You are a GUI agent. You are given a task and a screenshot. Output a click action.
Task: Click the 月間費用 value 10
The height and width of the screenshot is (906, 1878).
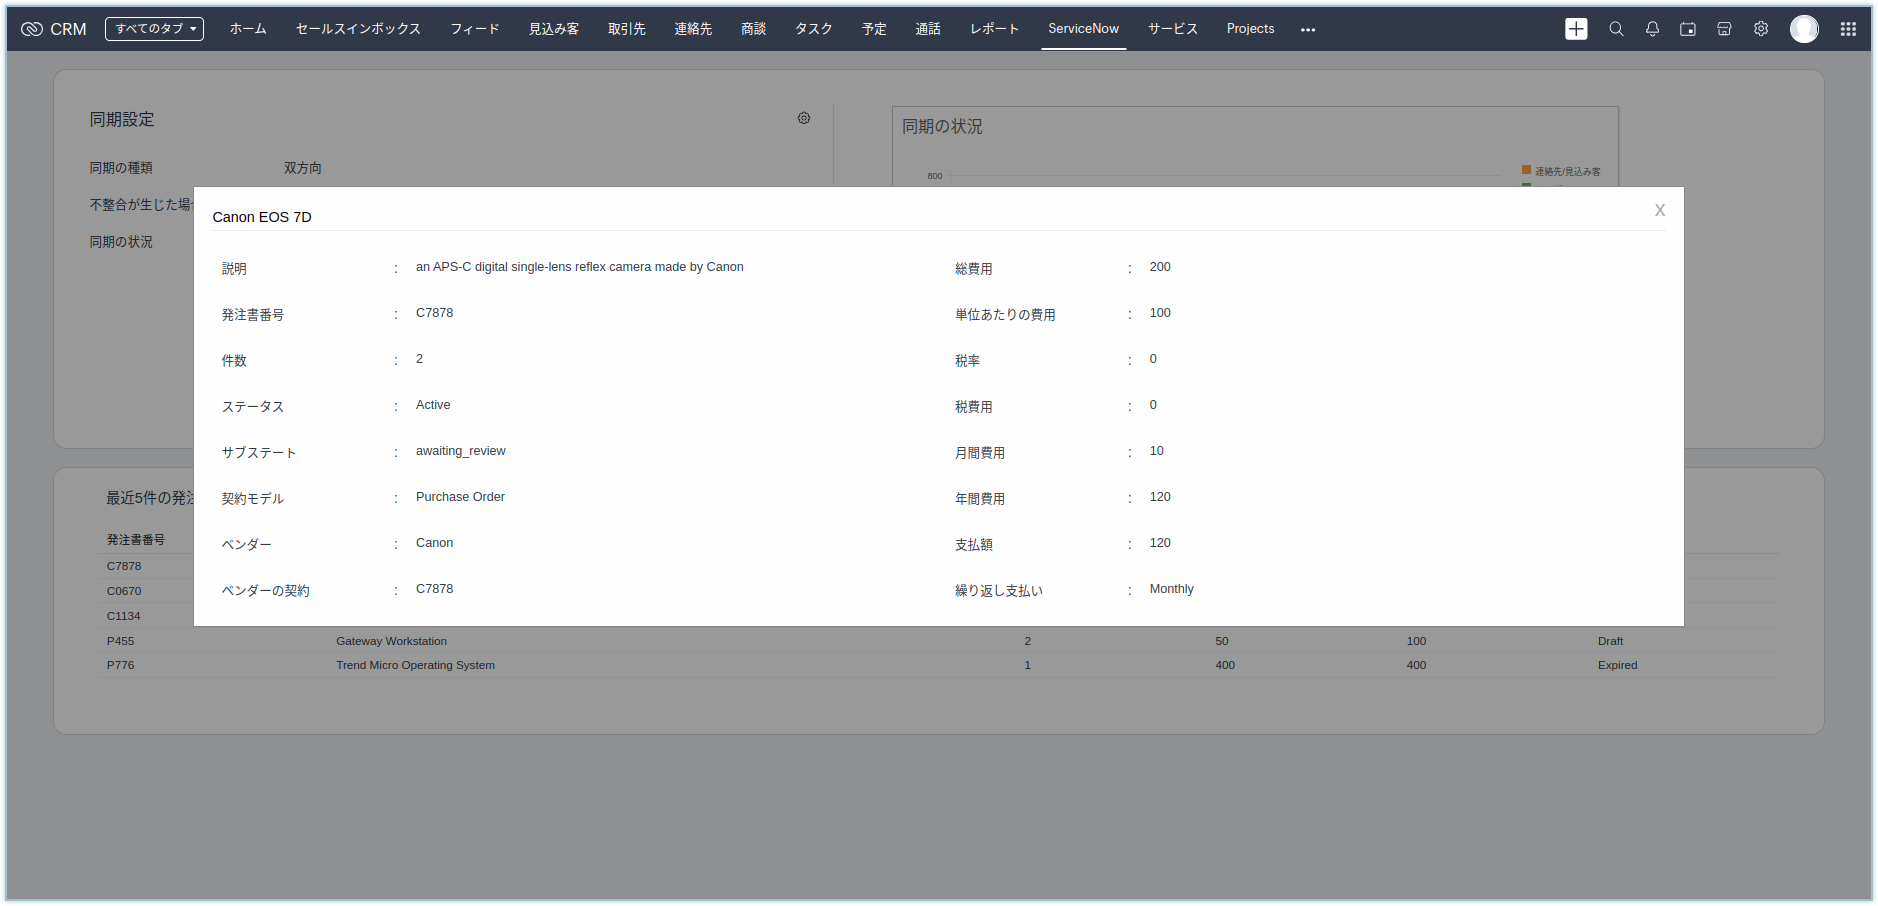pyautogui.click(x=1157, y=451)
